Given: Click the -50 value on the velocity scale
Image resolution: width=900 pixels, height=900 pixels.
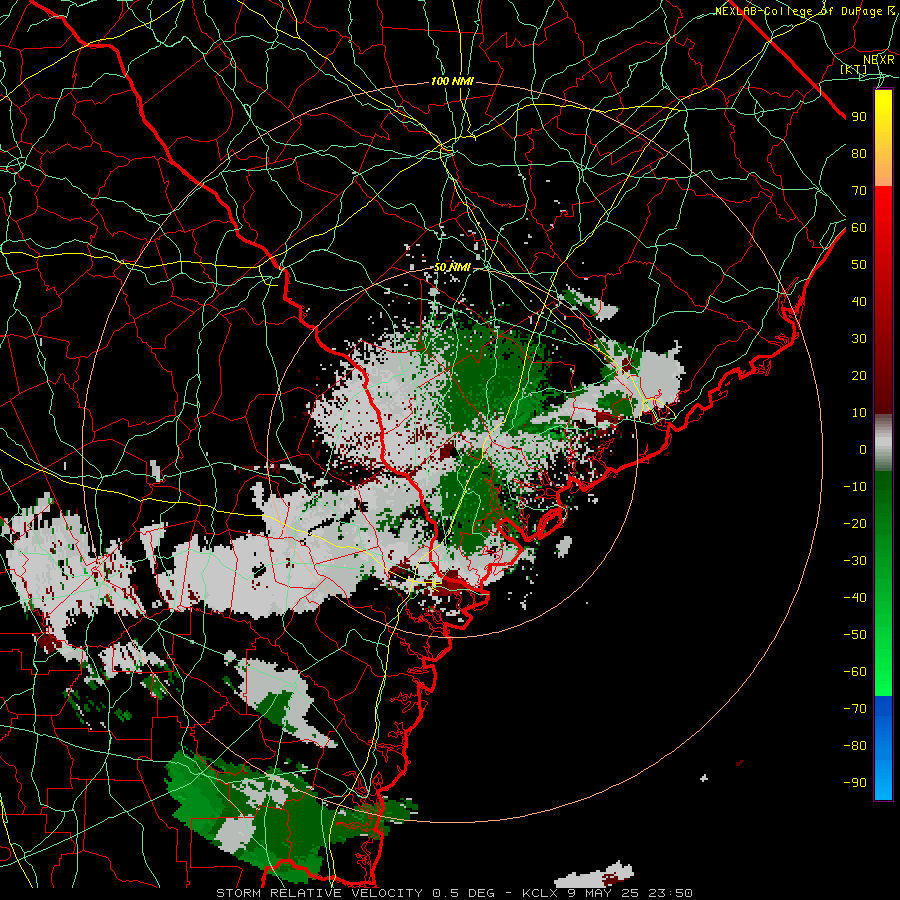Looking at the screenshot, I should click(855, 635).
